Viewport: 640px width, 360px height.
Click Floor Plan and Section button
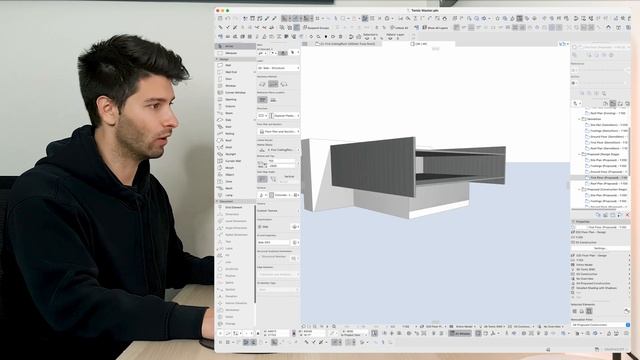[x=278, y=132]
